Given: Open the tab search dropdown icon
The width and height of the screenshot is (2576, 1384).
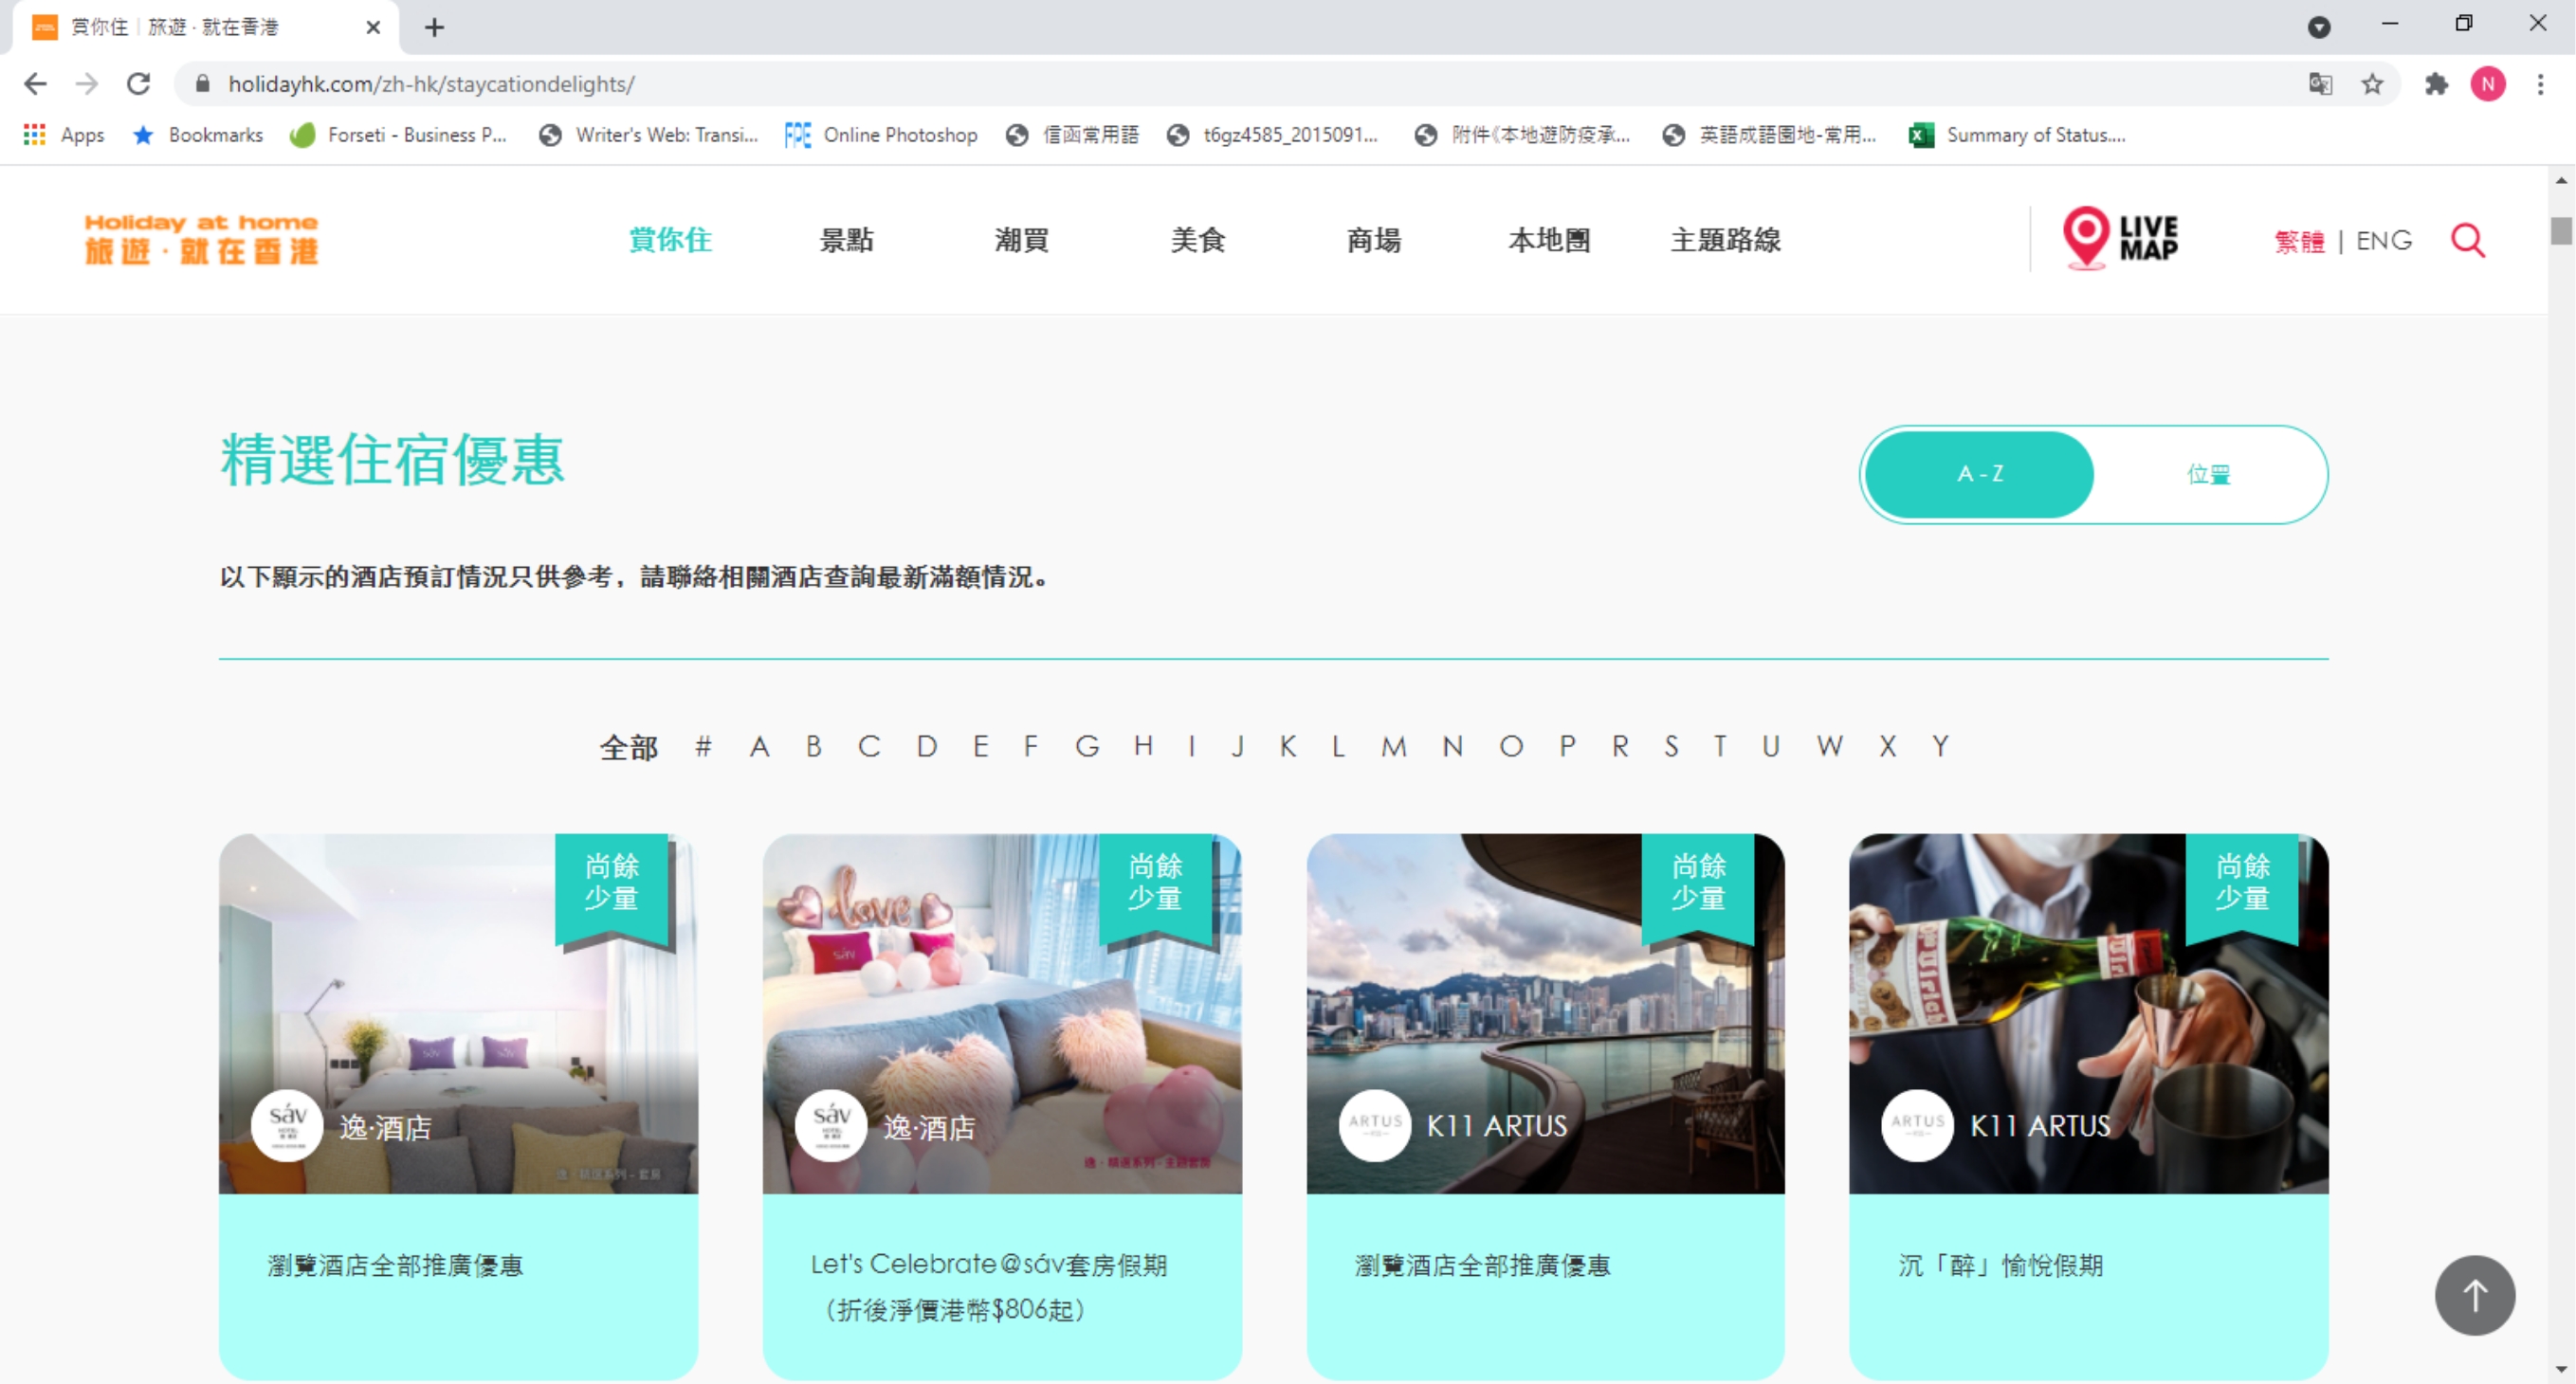Looking at the screenshot, I should [2318, 27].
